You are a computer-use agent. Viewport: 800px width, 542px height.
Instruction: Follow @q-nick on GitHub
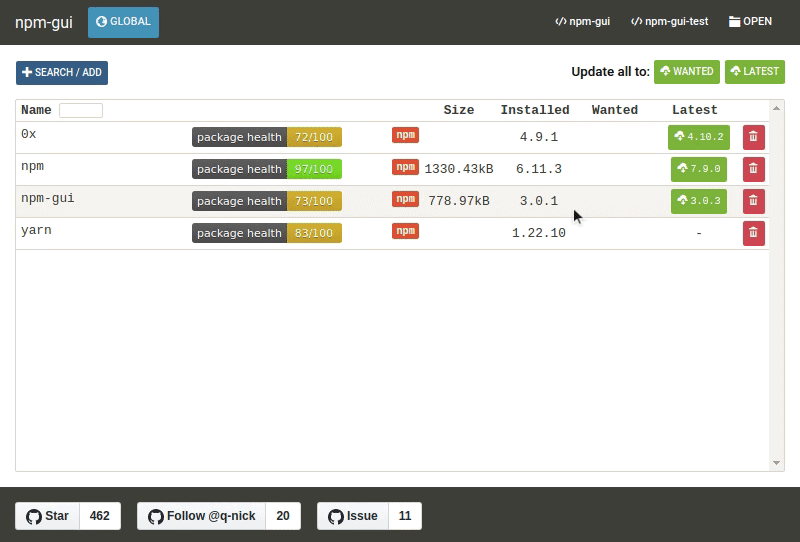click(x=201, y=516)
